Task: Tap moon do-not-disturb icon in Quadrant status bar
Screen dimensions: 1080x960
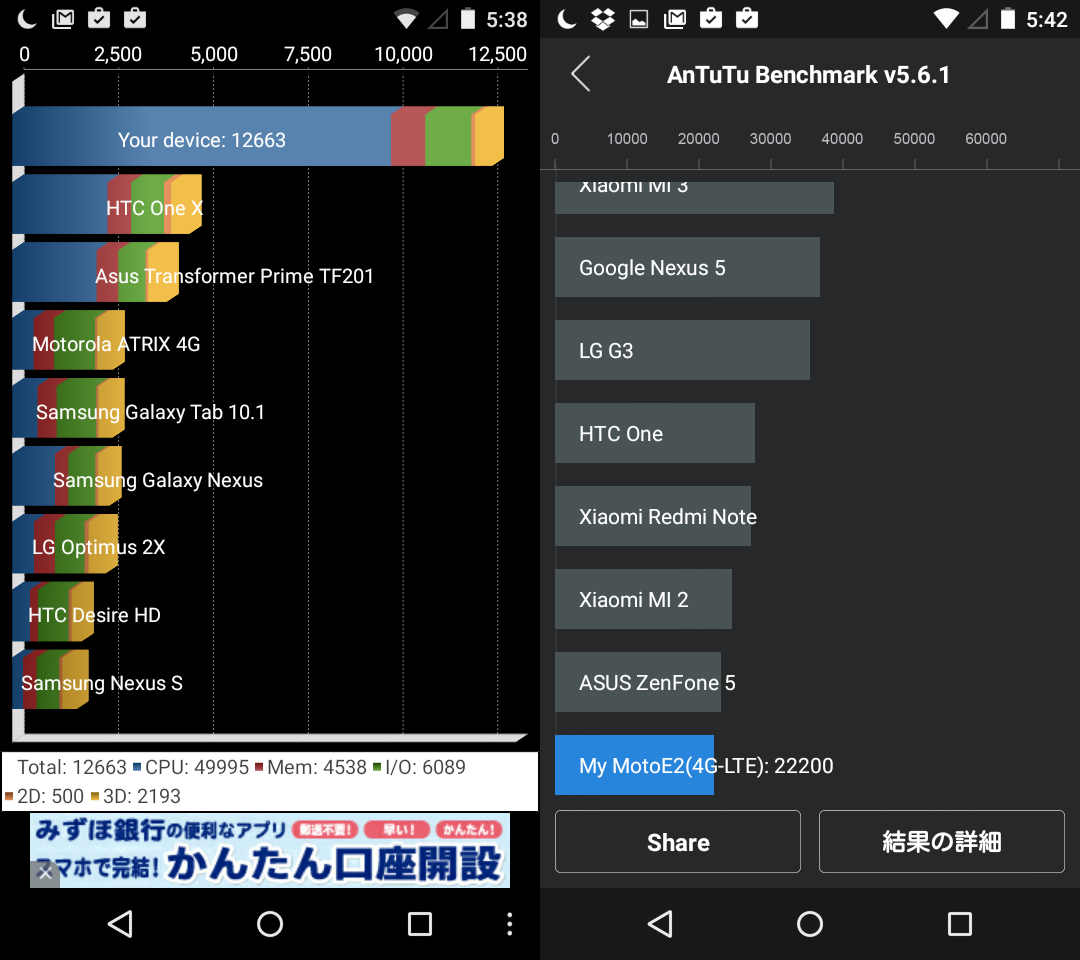Action: 26,19
